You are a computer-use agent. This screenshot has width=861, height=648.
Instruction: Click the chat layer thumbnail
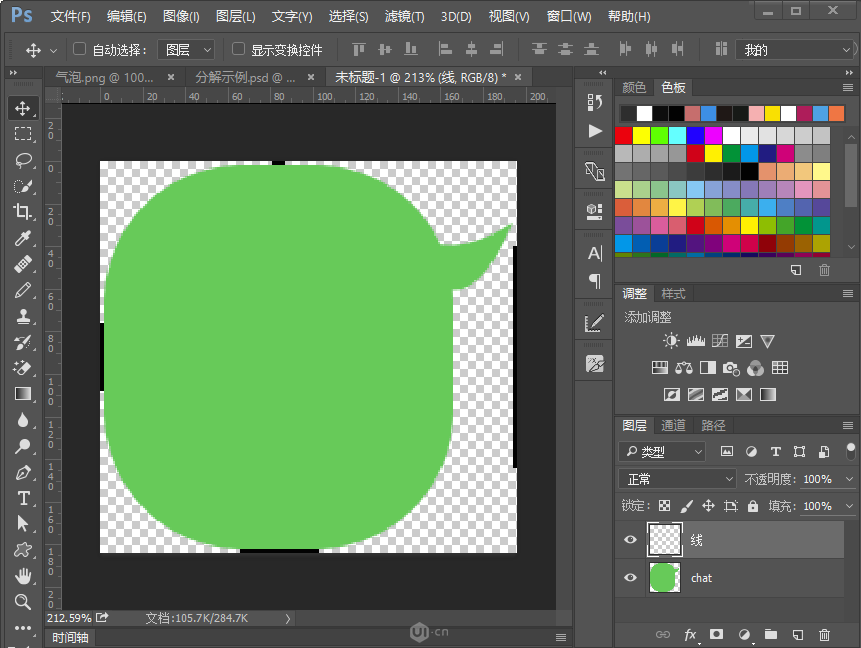click(x=664, y=577)
